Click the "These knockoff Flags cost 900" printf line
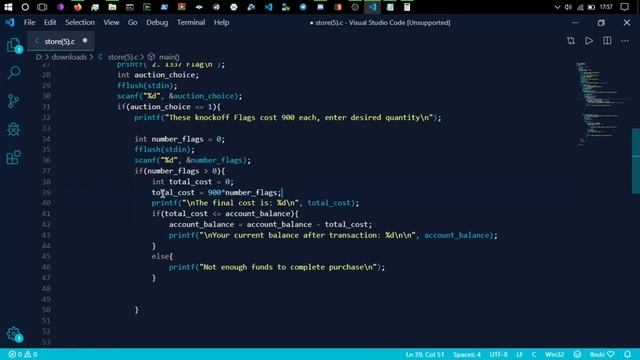This screenshot has width=640, height=360. coord(288,118)
